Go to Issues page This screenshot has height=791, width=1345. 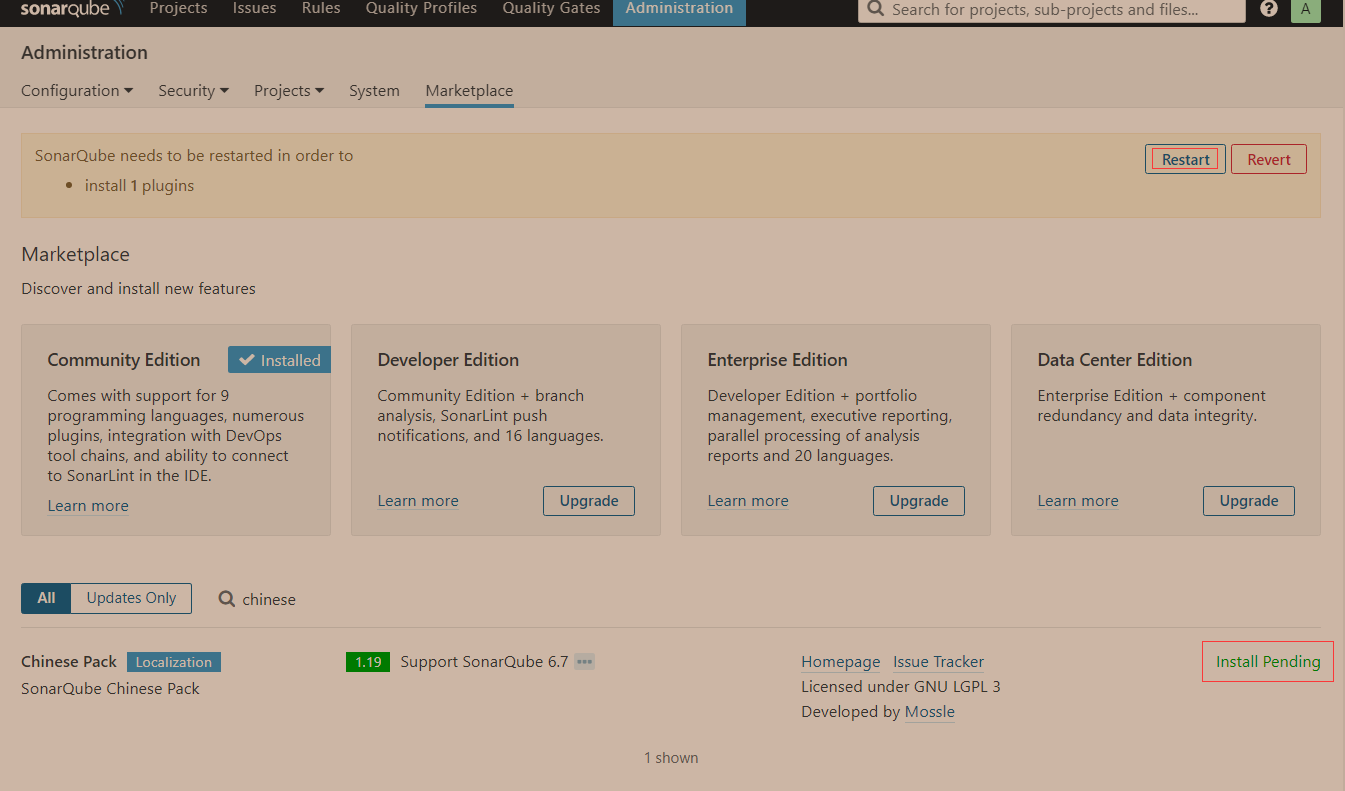point(255,9)
